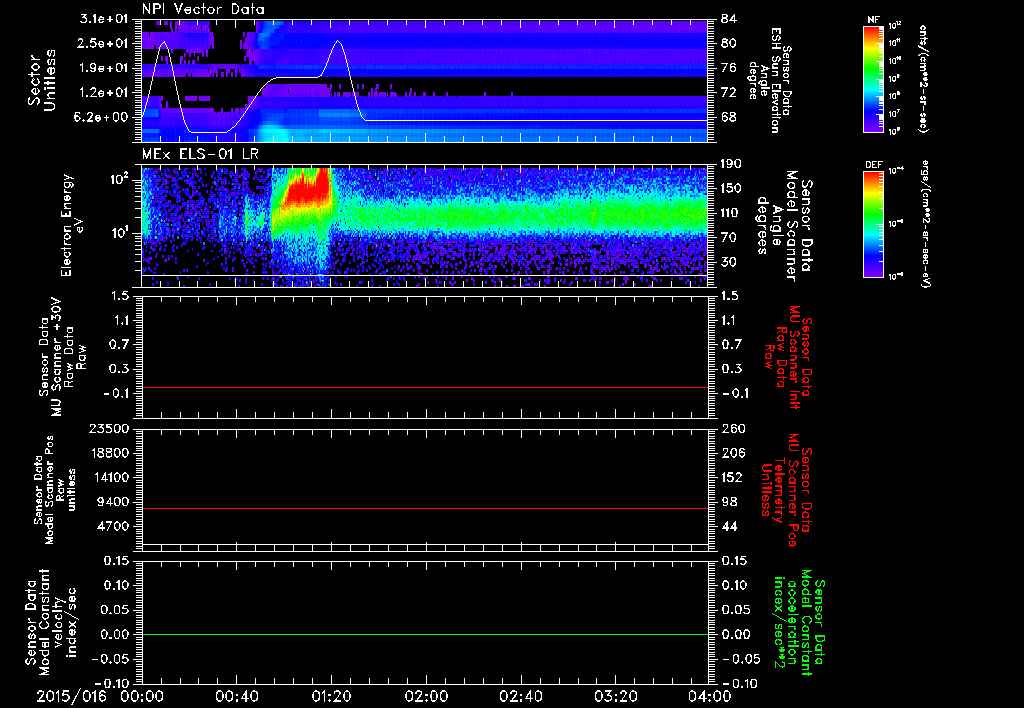Click the 190 scanner angle tick

click(732, 164)
